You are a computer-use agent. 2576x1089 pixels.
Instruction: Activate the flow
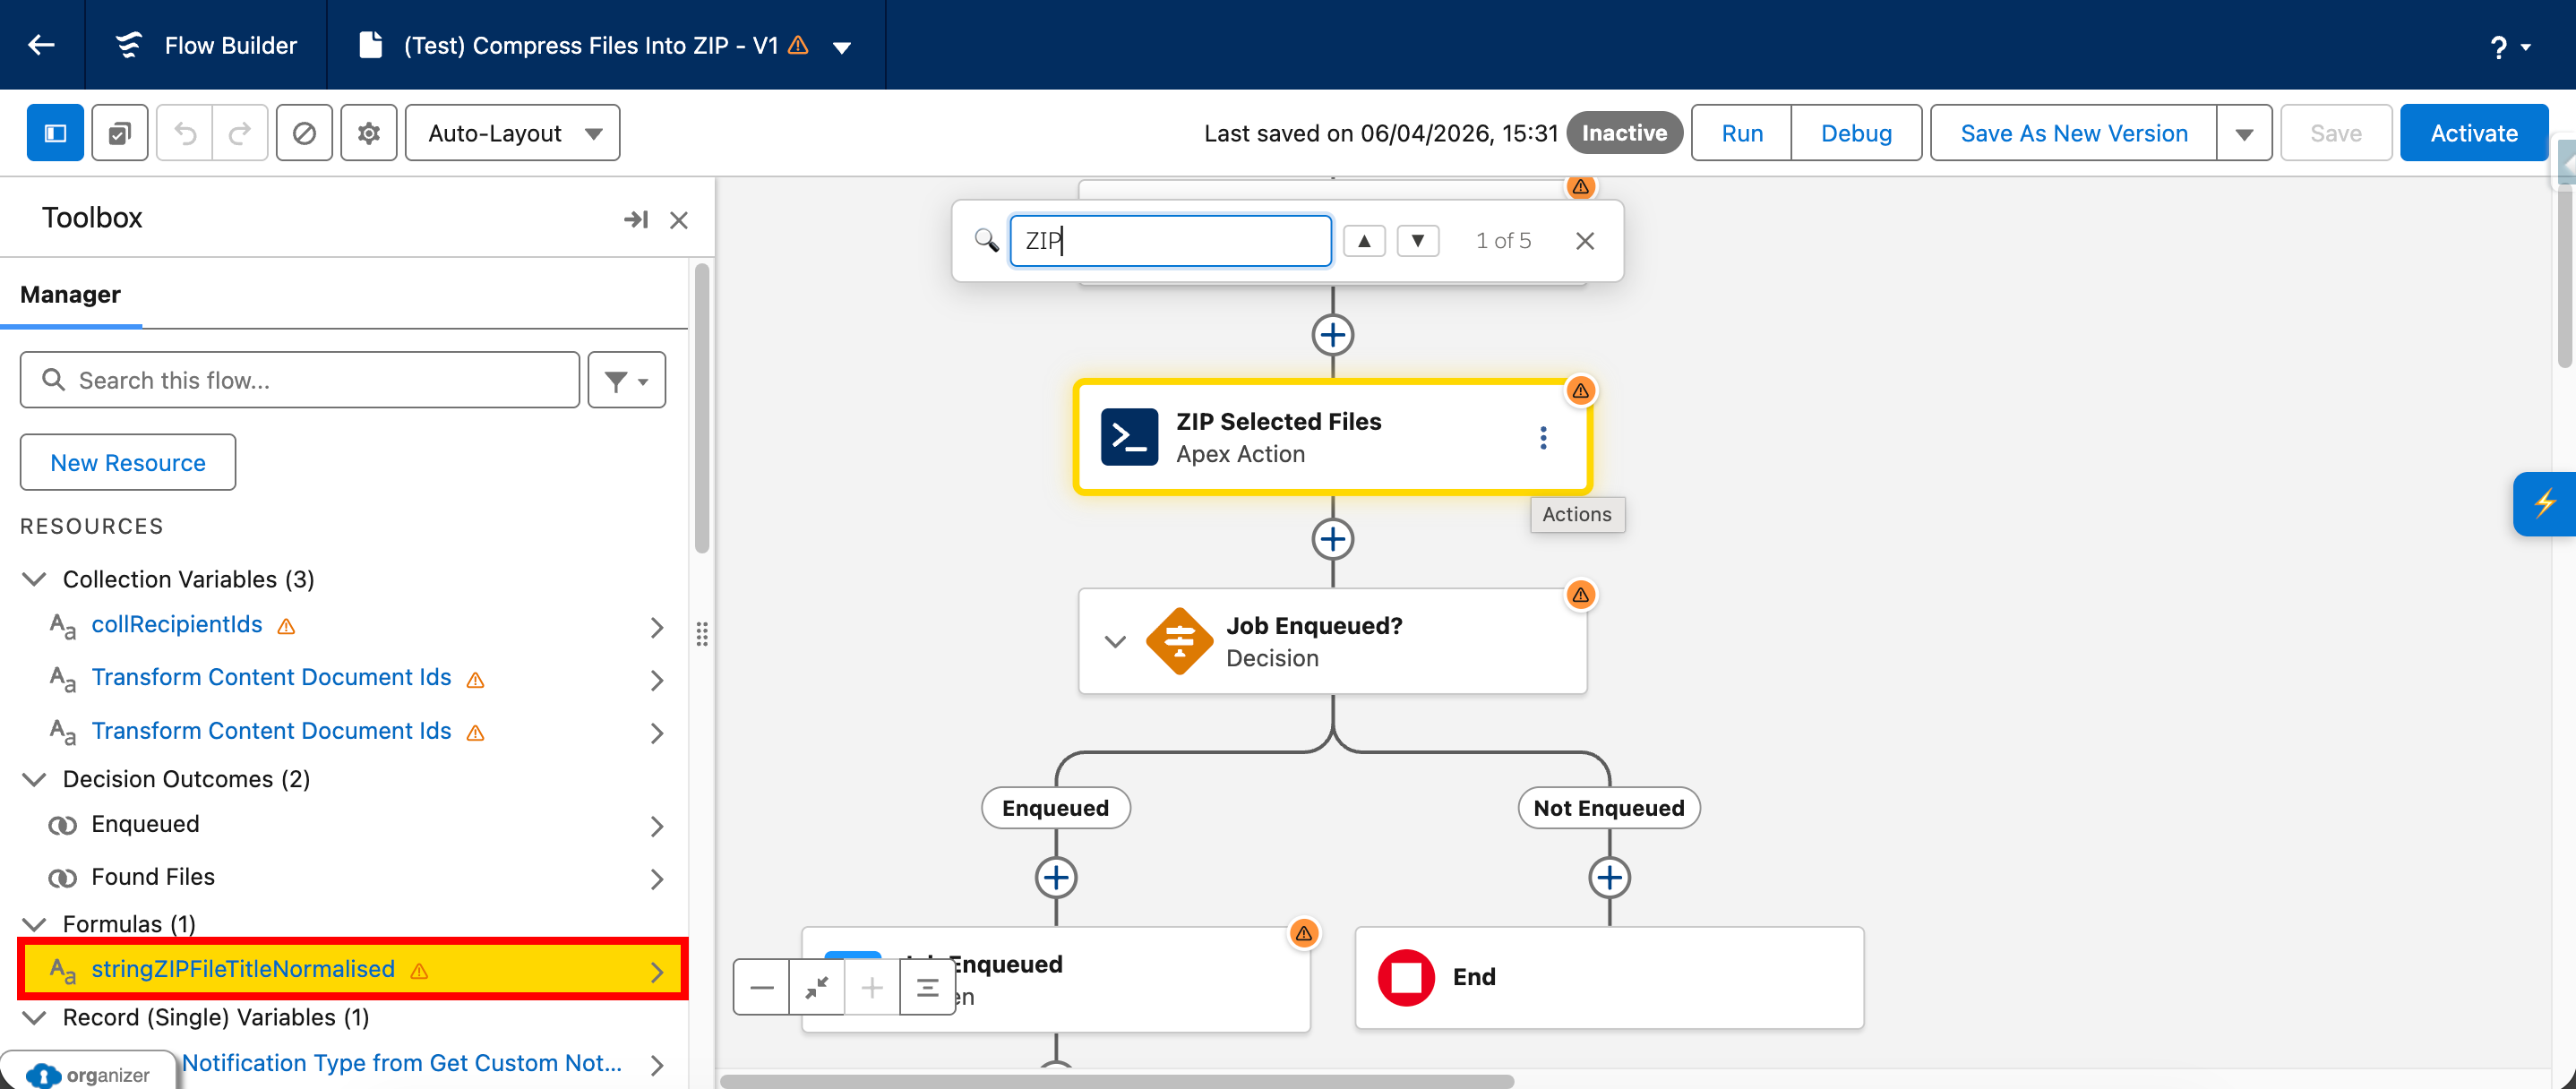2473,132
